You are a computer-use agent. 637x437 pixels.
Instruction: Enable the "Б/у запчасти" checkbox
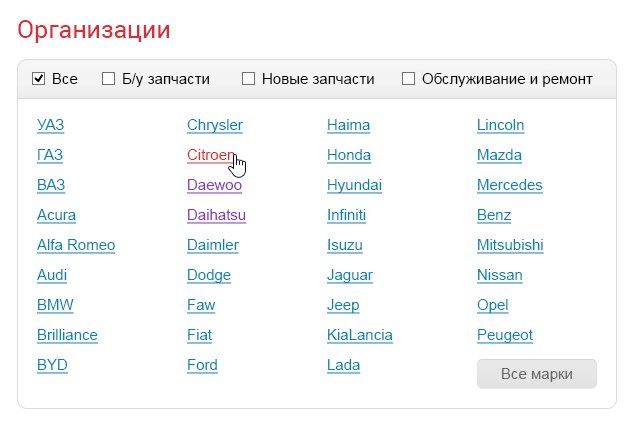point(109,78)
